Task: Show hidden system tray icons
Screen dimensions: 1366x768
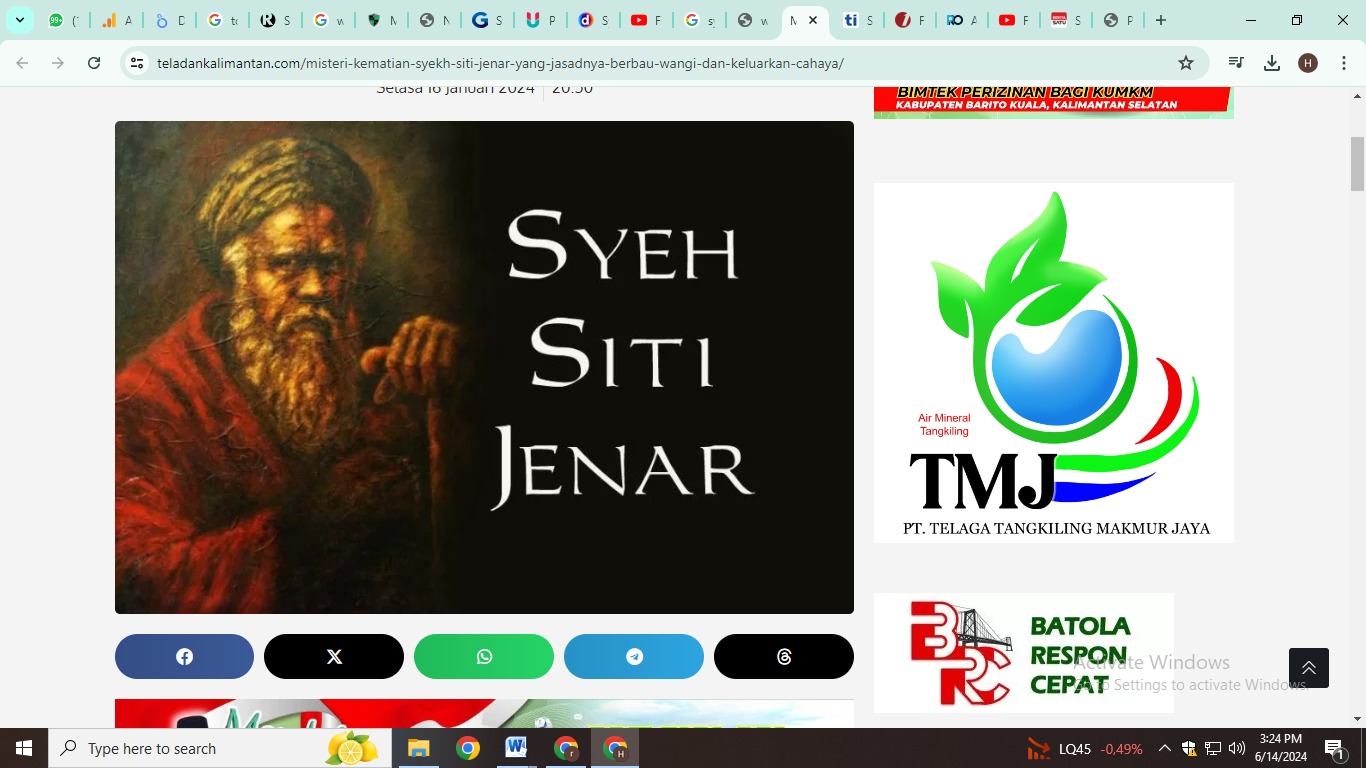Action: pyautogui.click(x=1165, y=748)
